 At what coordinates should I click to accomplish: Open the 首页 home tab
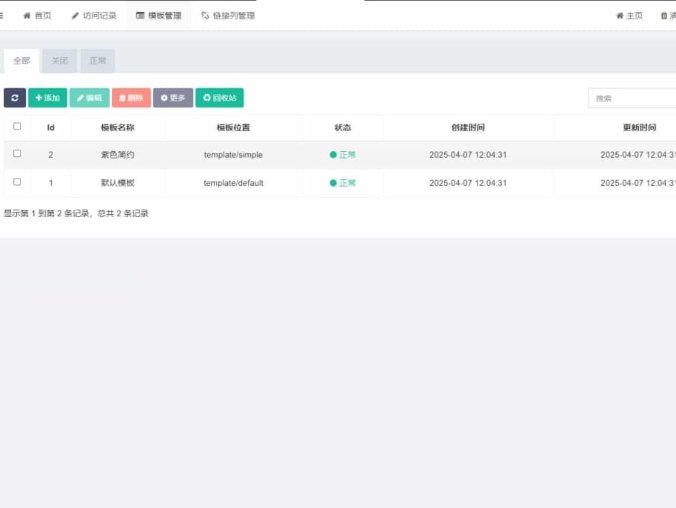pyautogui.click(x=37, y=16)
